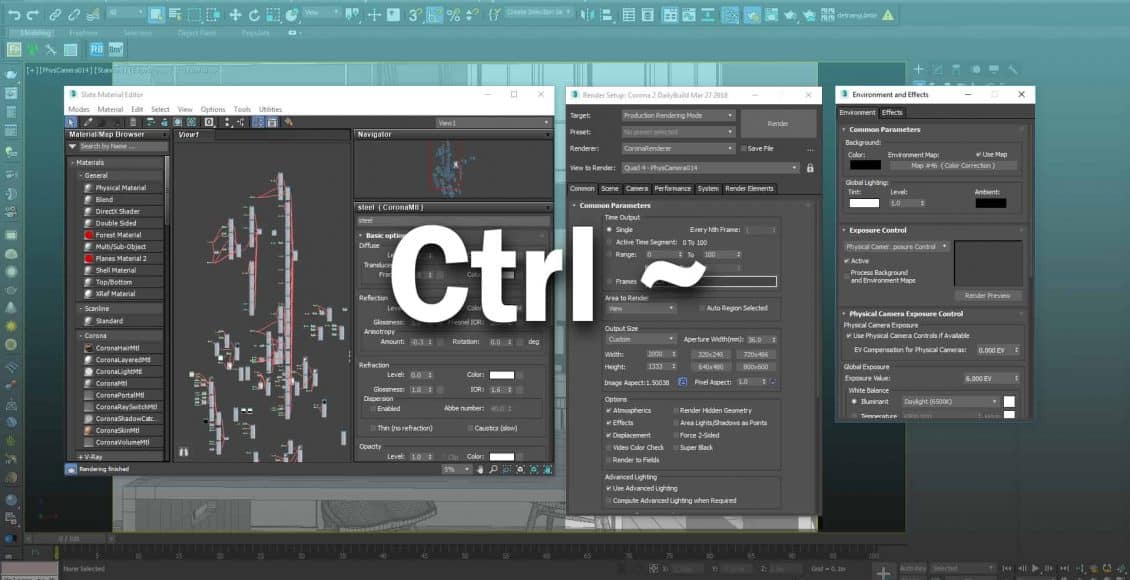The image size is (1130, 580).
Task: Open the Renderer dropdown showing CoronaRenderer
Action: (x=677, y=148)
